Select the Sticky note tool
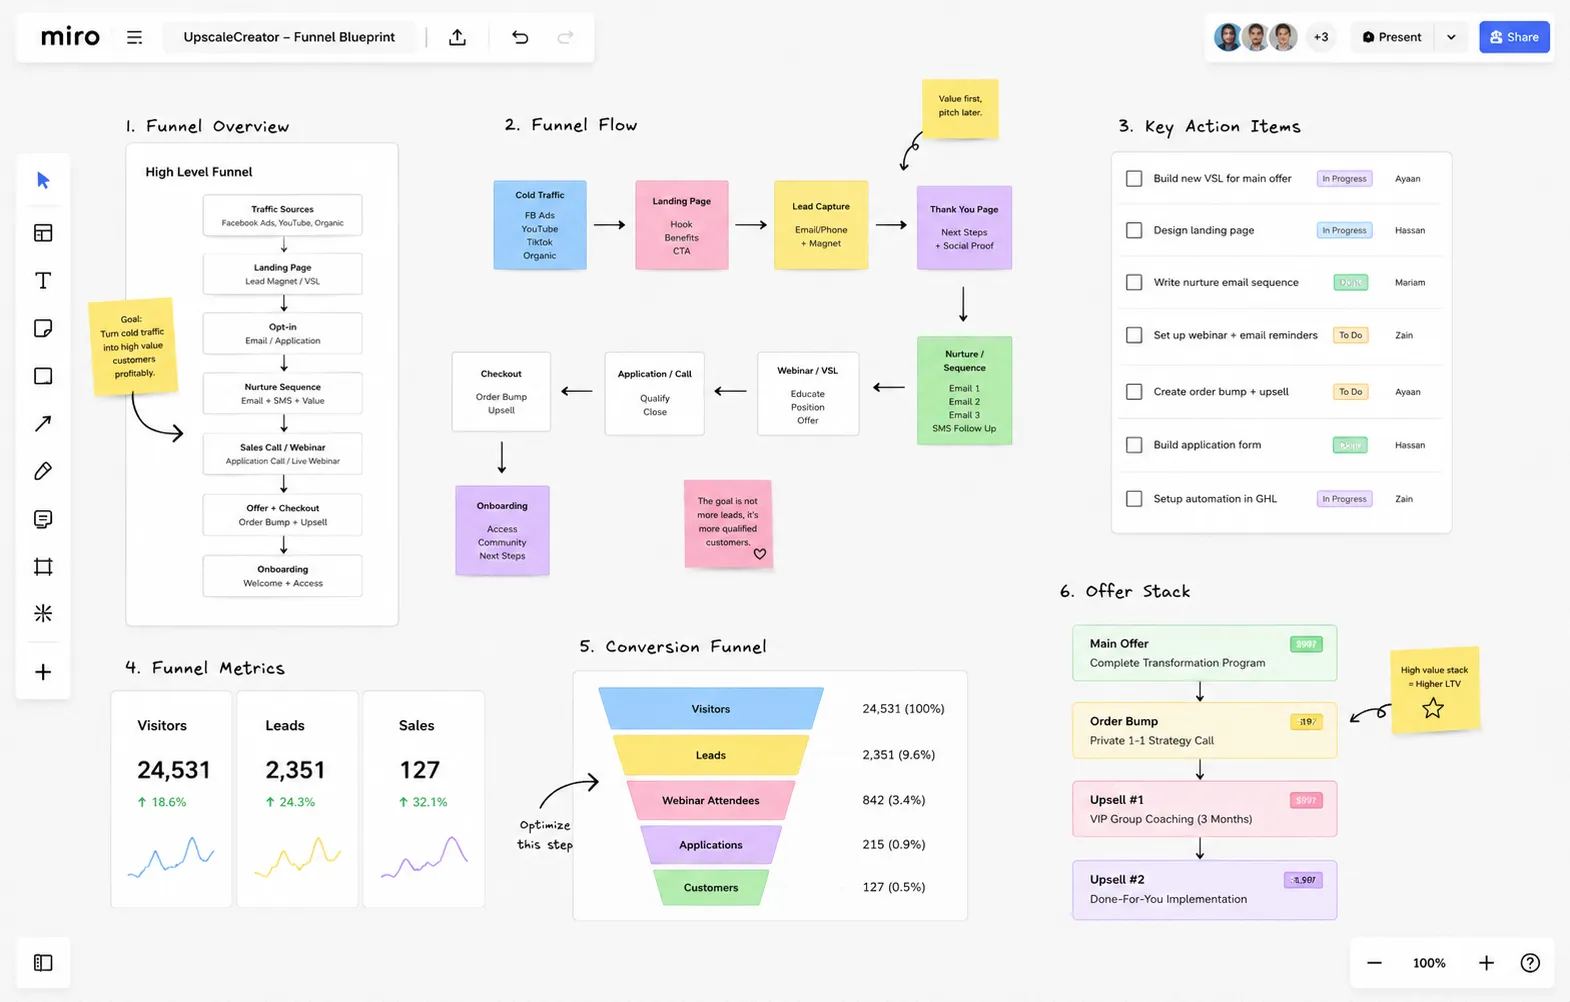This screenshot has width=1570, height=1002. [43, 329]
